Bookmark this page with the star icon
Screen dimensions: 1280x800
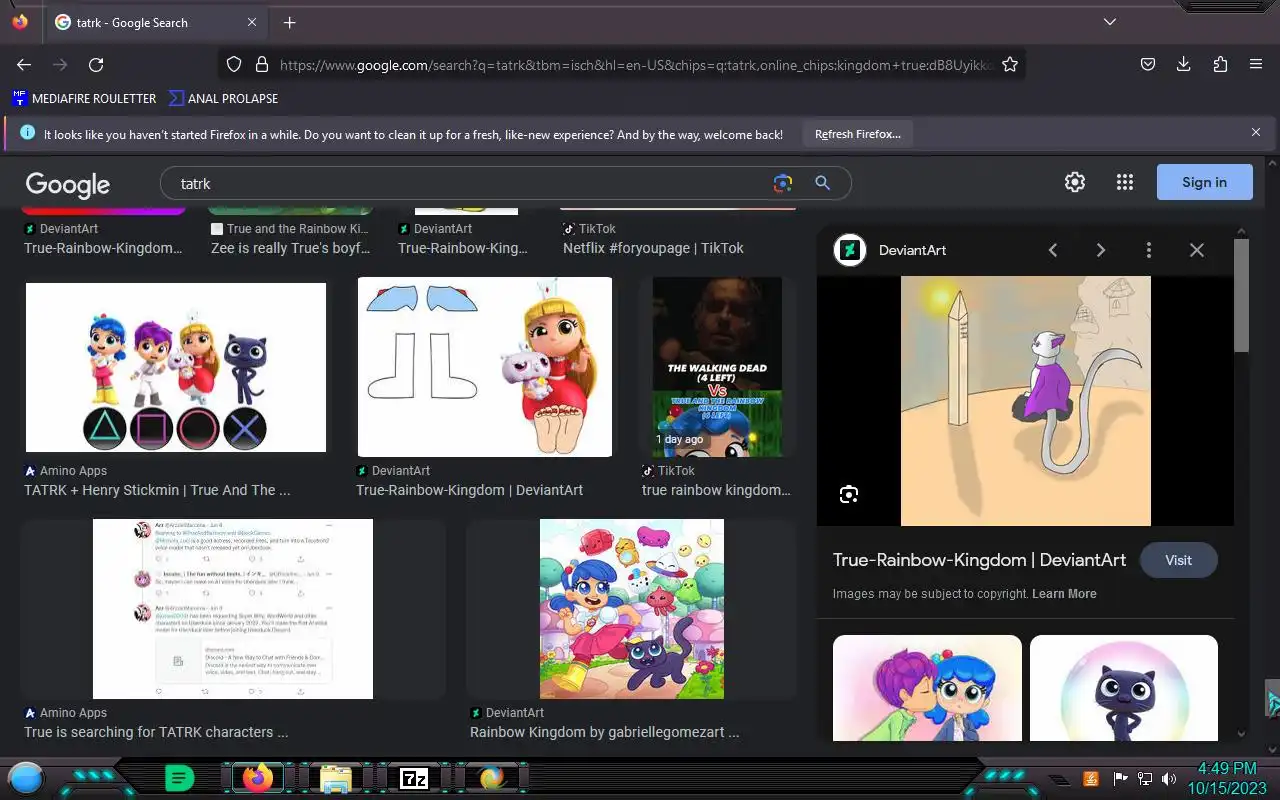tap(1010, 64)
